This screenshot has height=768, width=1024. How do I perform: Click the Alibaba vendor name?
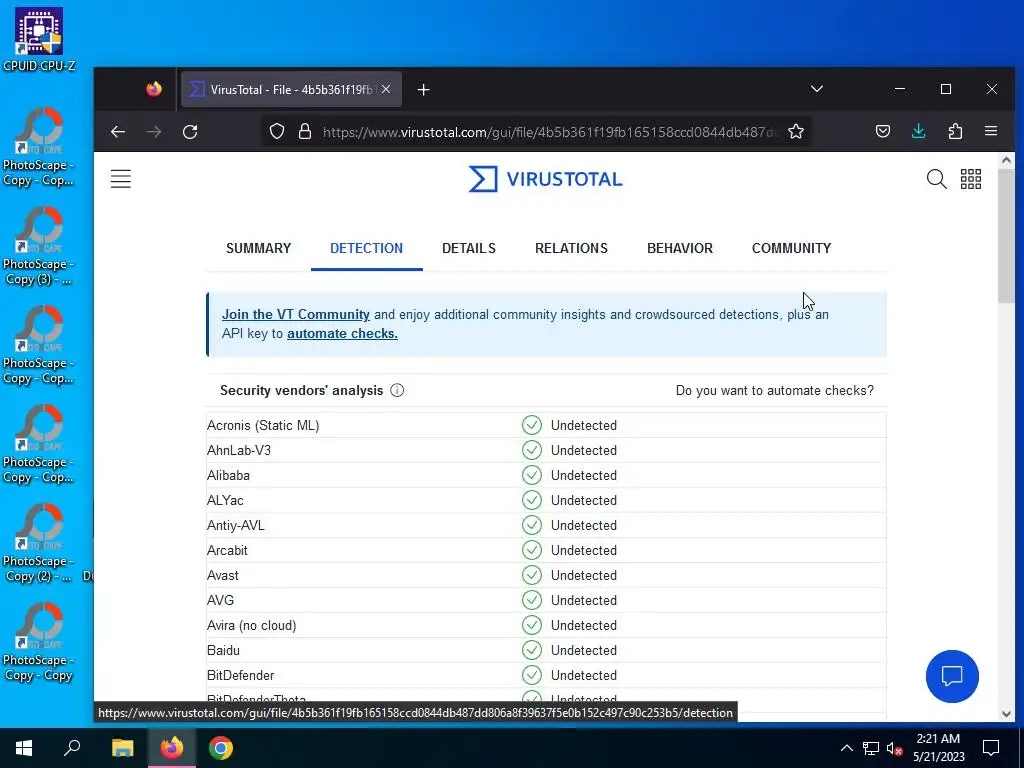228,475
